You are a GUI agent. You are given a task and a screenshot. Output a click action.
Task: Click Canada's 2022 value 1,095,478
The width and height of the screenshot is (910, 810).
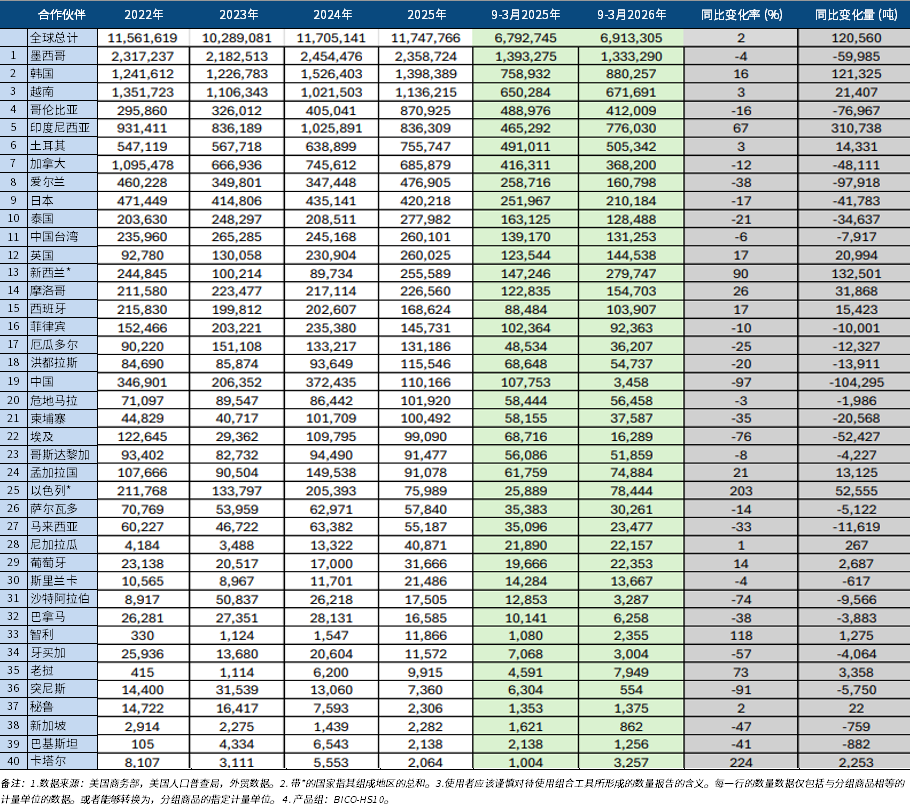coord(142,165)
